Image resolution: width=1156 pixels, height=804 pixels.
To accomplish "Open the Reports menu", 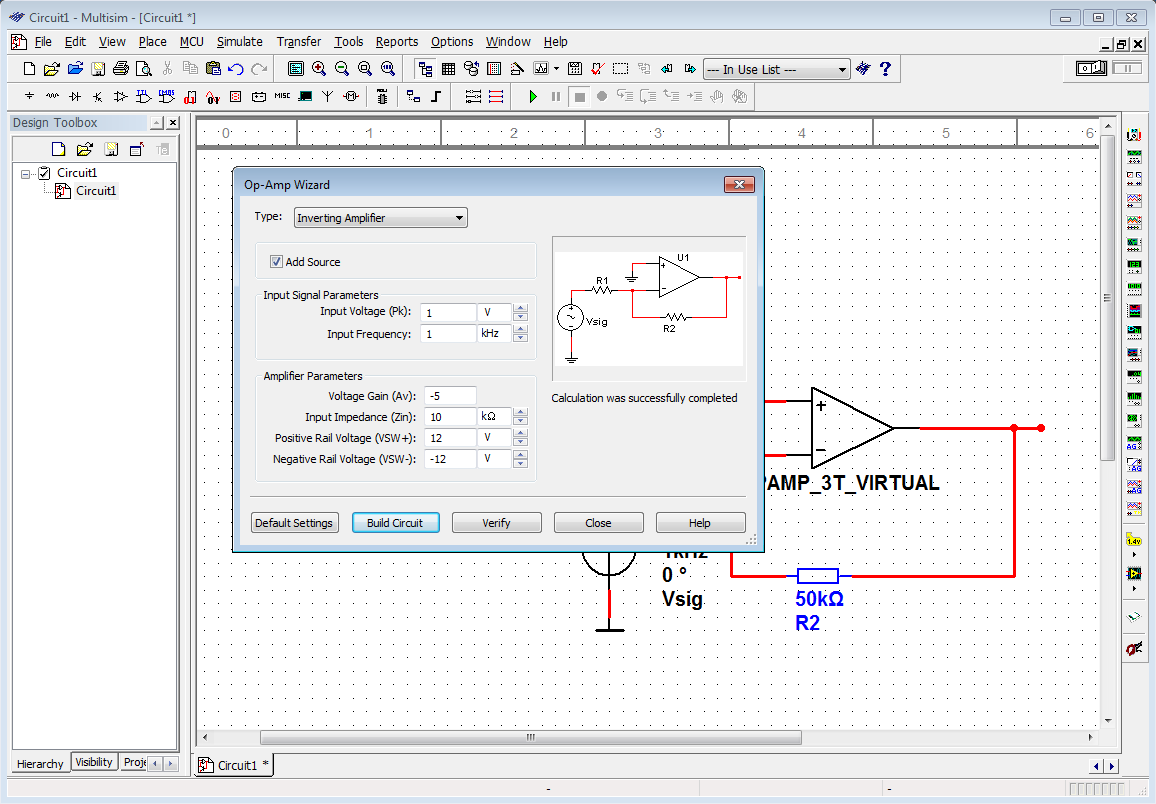I will point(397,42).
